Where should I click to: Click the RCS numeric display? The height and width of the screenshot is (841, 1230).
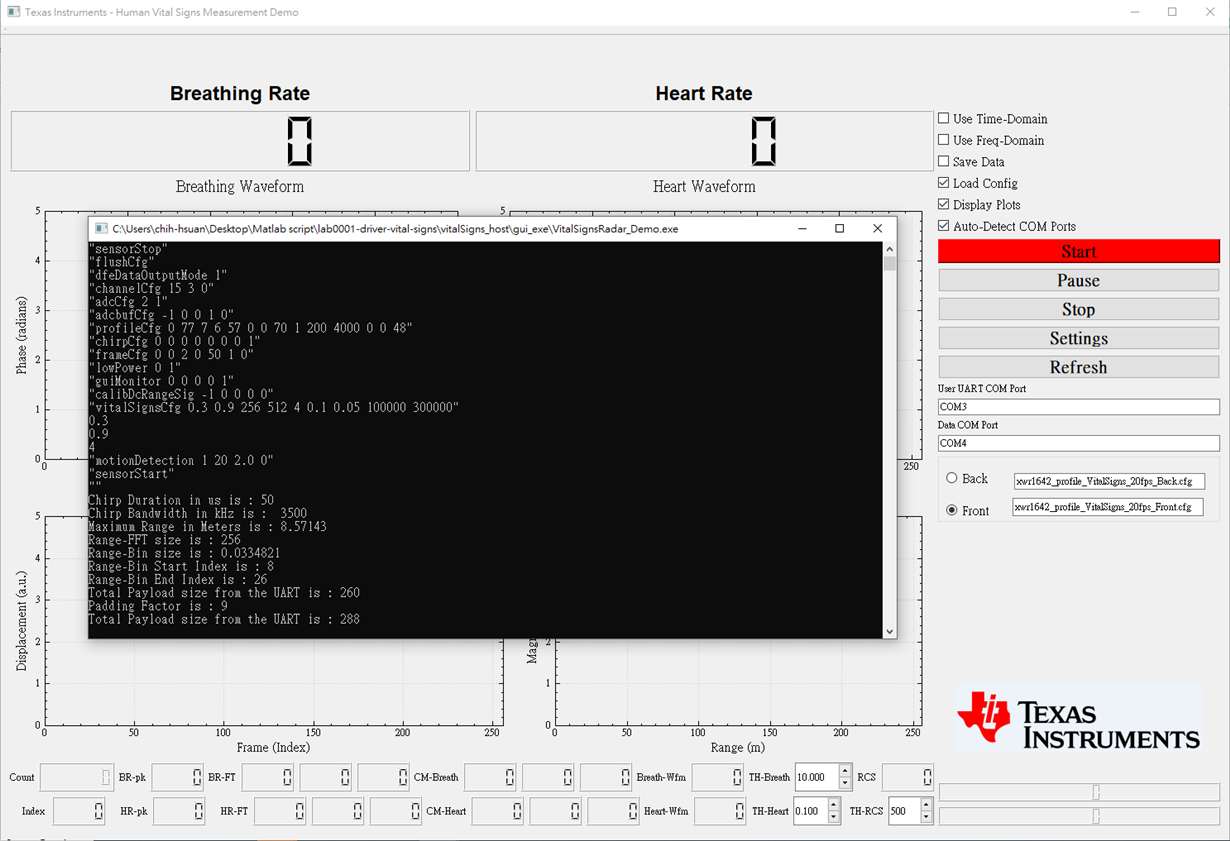[907, 777]
